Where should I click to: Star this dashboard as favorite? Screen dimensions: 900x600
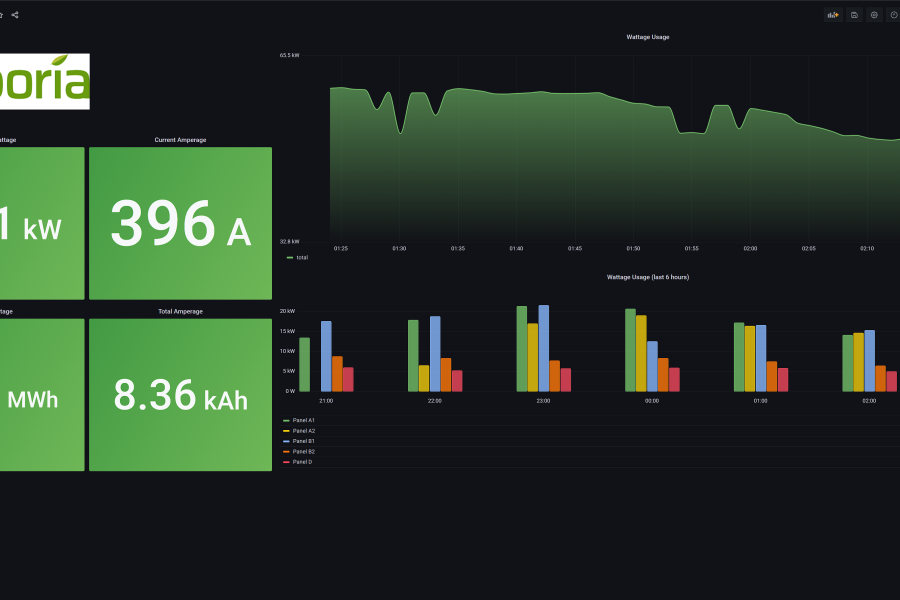[1, 15]
